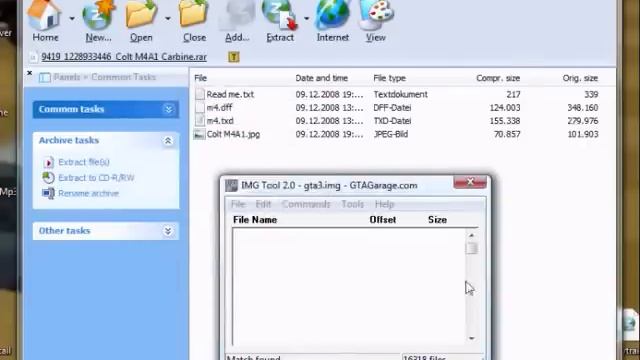Image resolution: width=640 pixels, height=360 pixels.
Task: Click Size column in IMG Tool
Action: point(437,220)
